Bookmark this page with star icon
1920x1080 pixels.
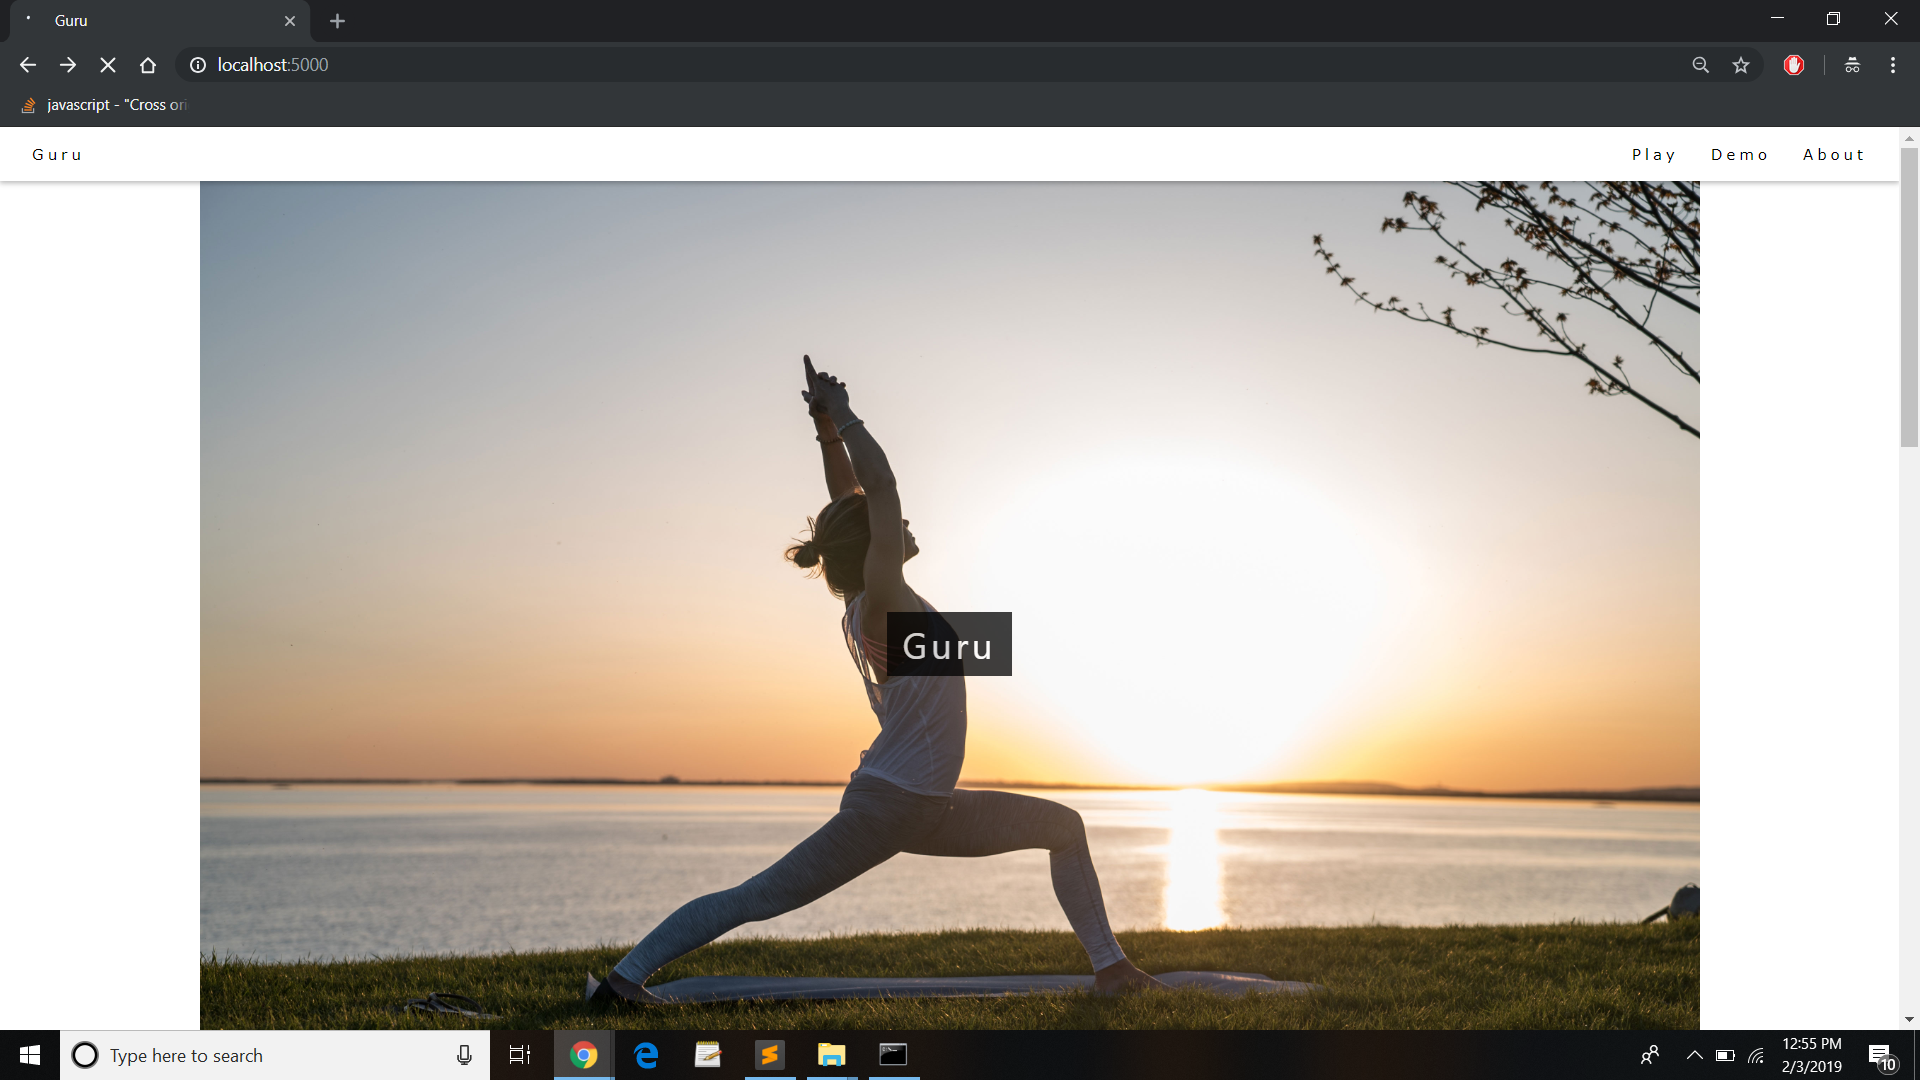(1741, 65)
